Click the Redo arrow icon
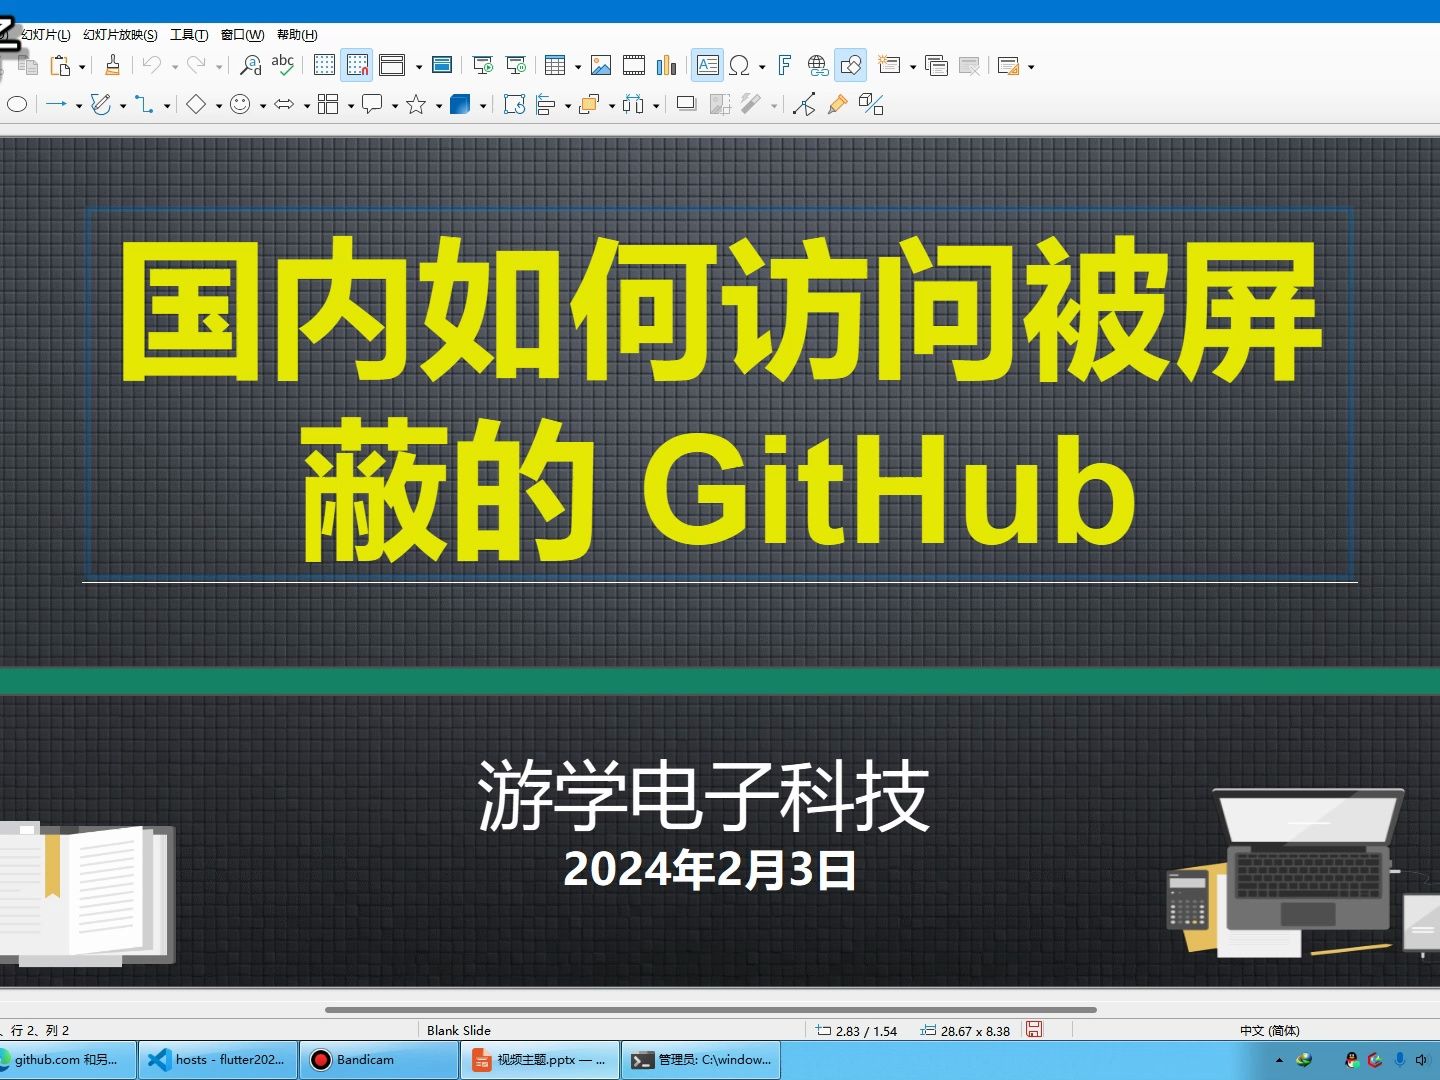Viewport: 1440px width, 1080px height. click(x=196, y=66)
